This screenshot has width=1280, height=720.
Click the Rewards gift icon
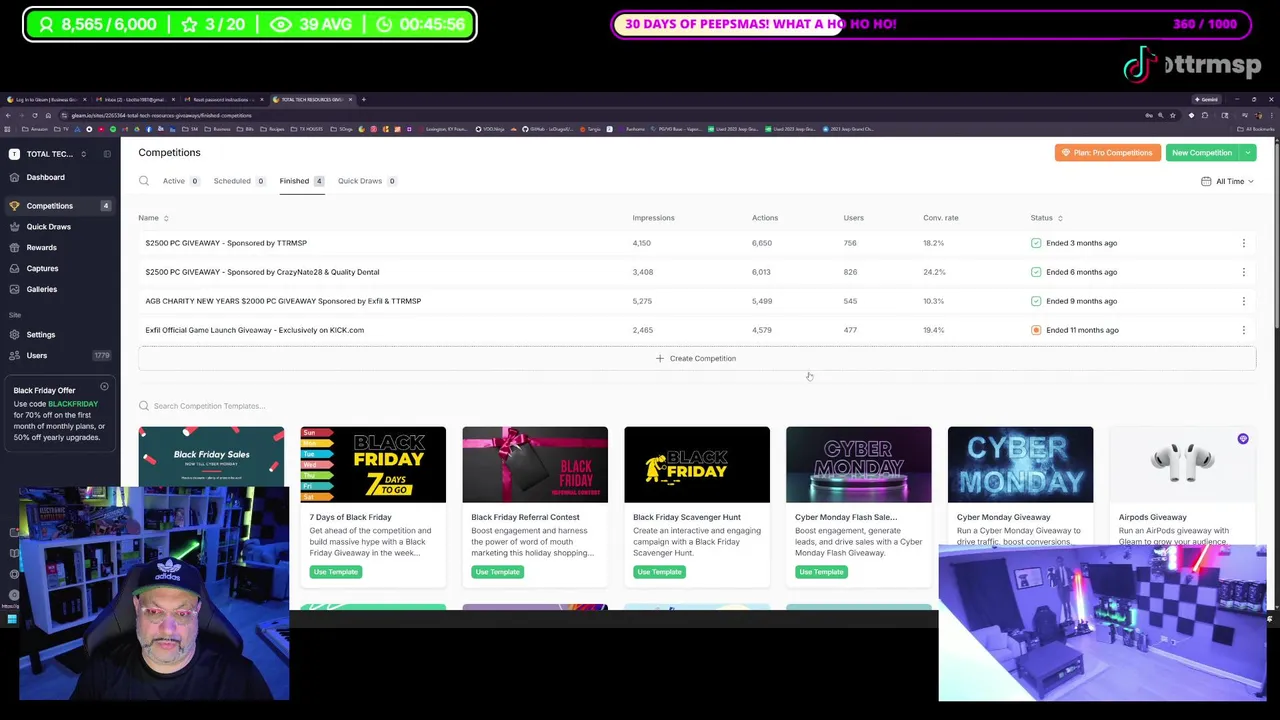pos(14,248)
